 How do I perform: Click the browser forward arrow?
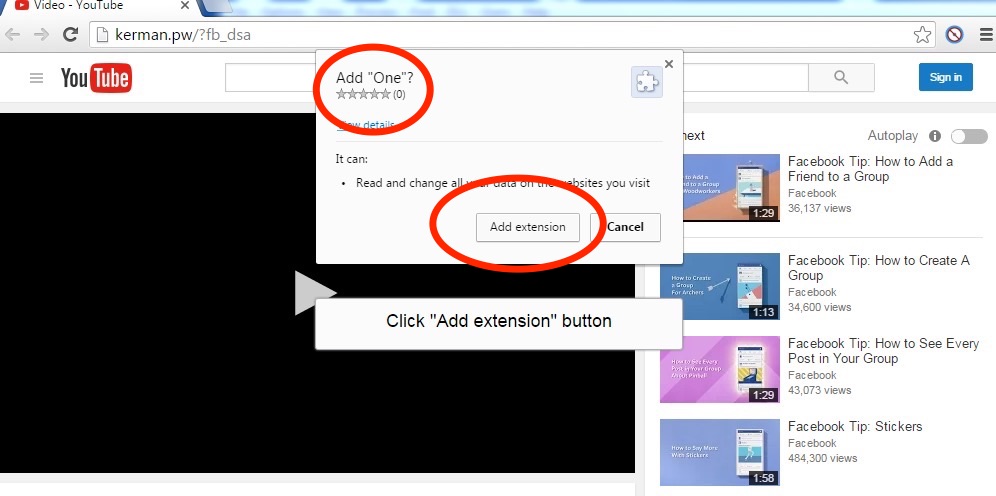click(x=41, y=34)
